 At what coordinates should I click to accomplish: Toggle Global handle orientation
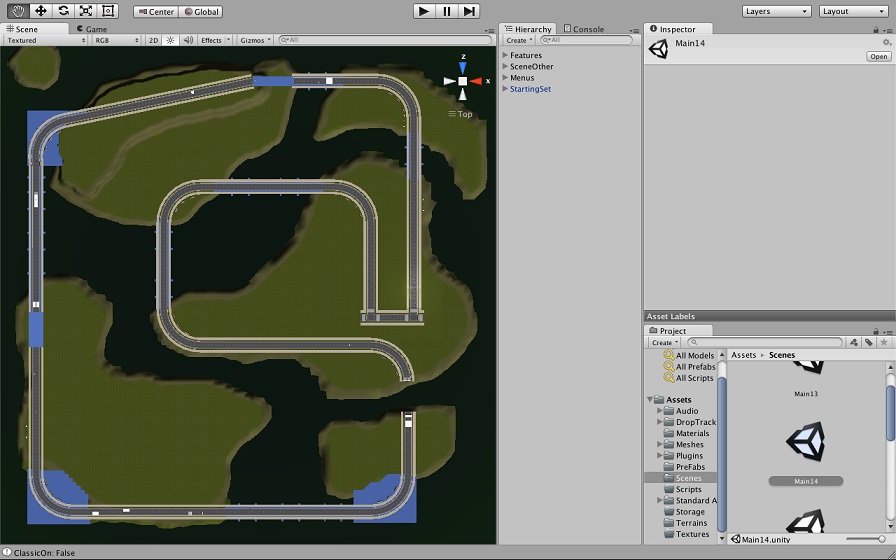(201, 11)
